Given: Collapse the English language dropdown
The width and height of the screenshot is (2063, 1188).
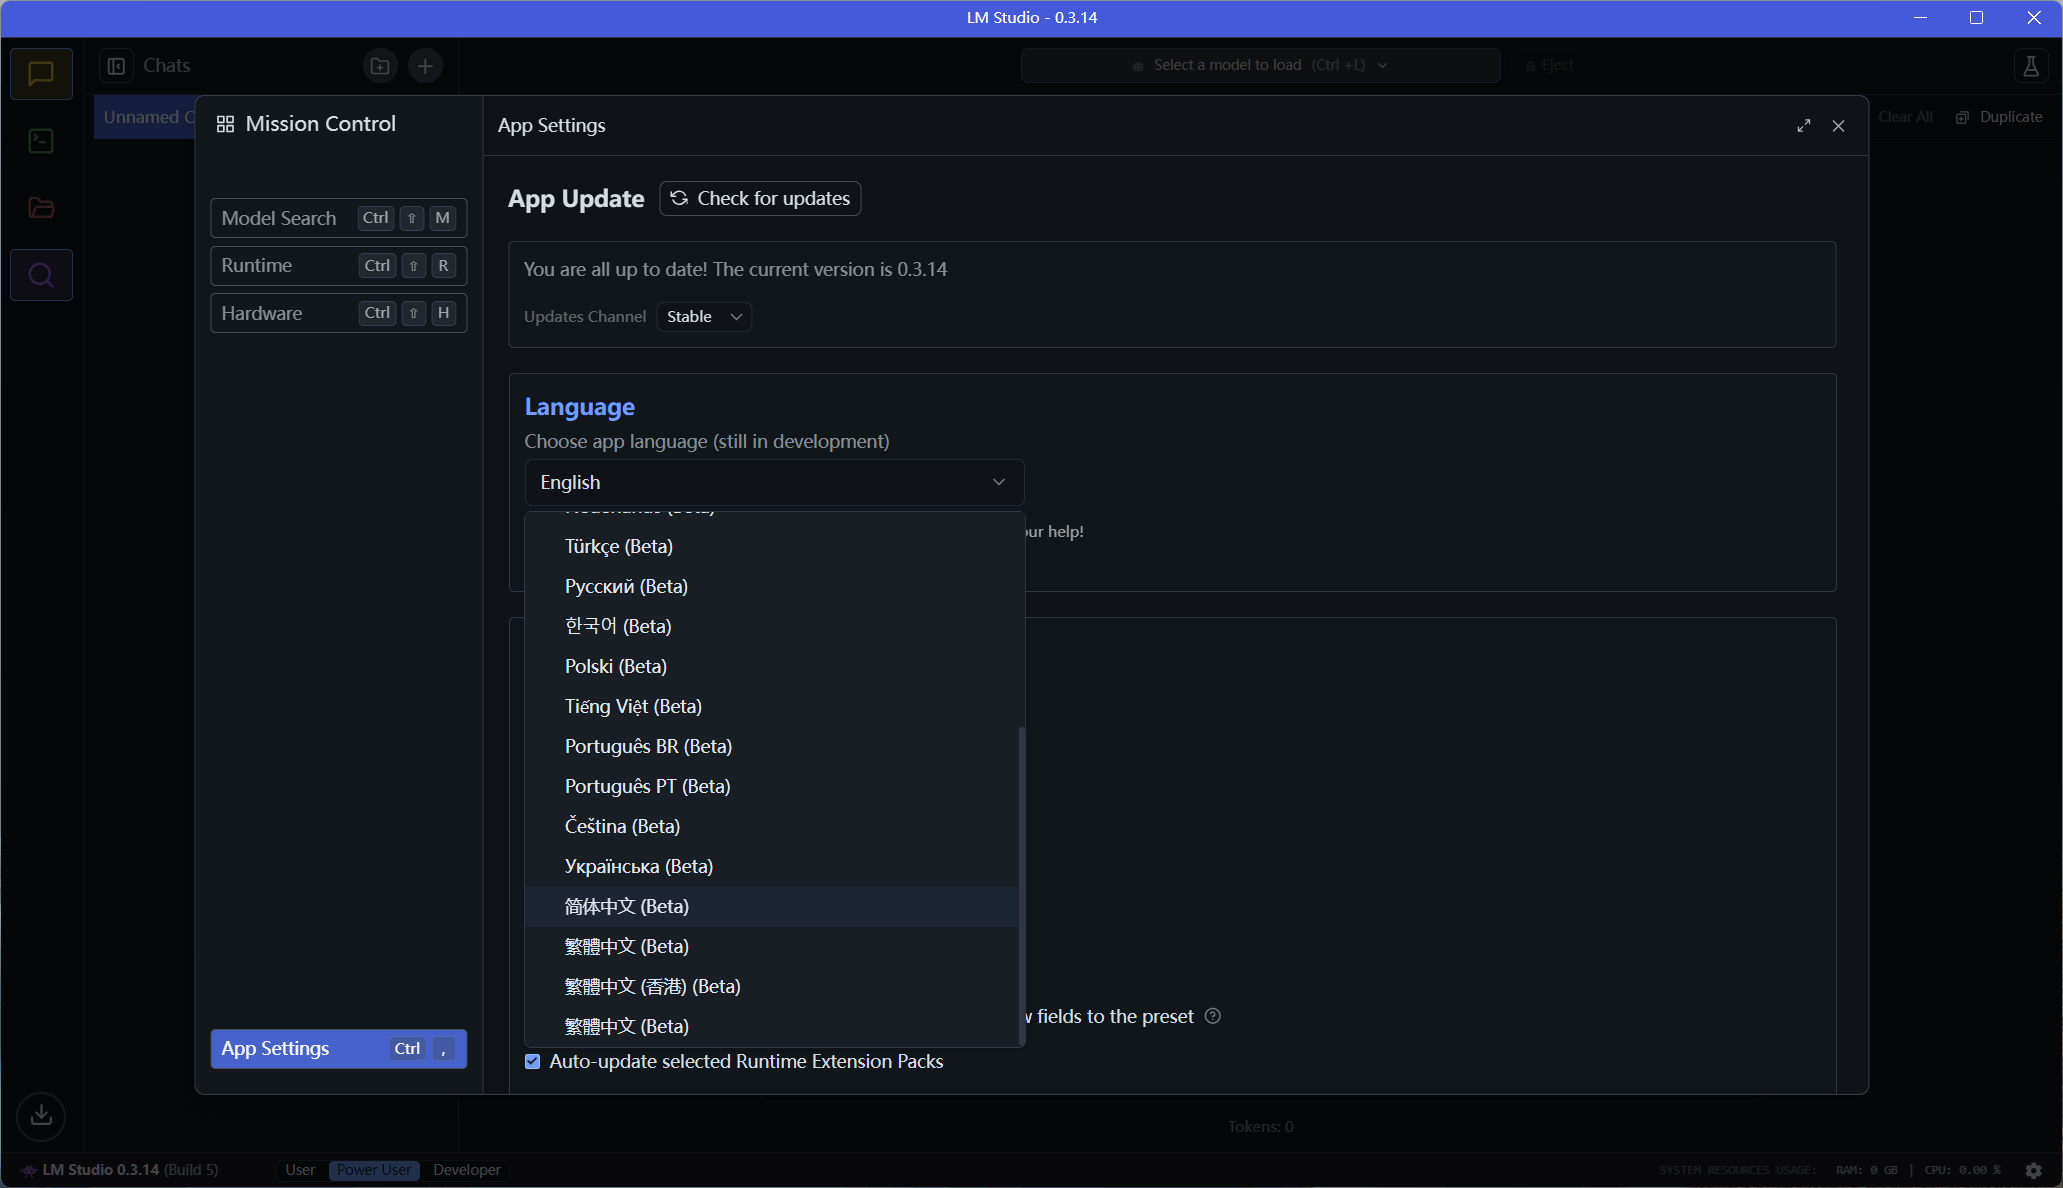Looking at the screenshot, I should 774,483.
